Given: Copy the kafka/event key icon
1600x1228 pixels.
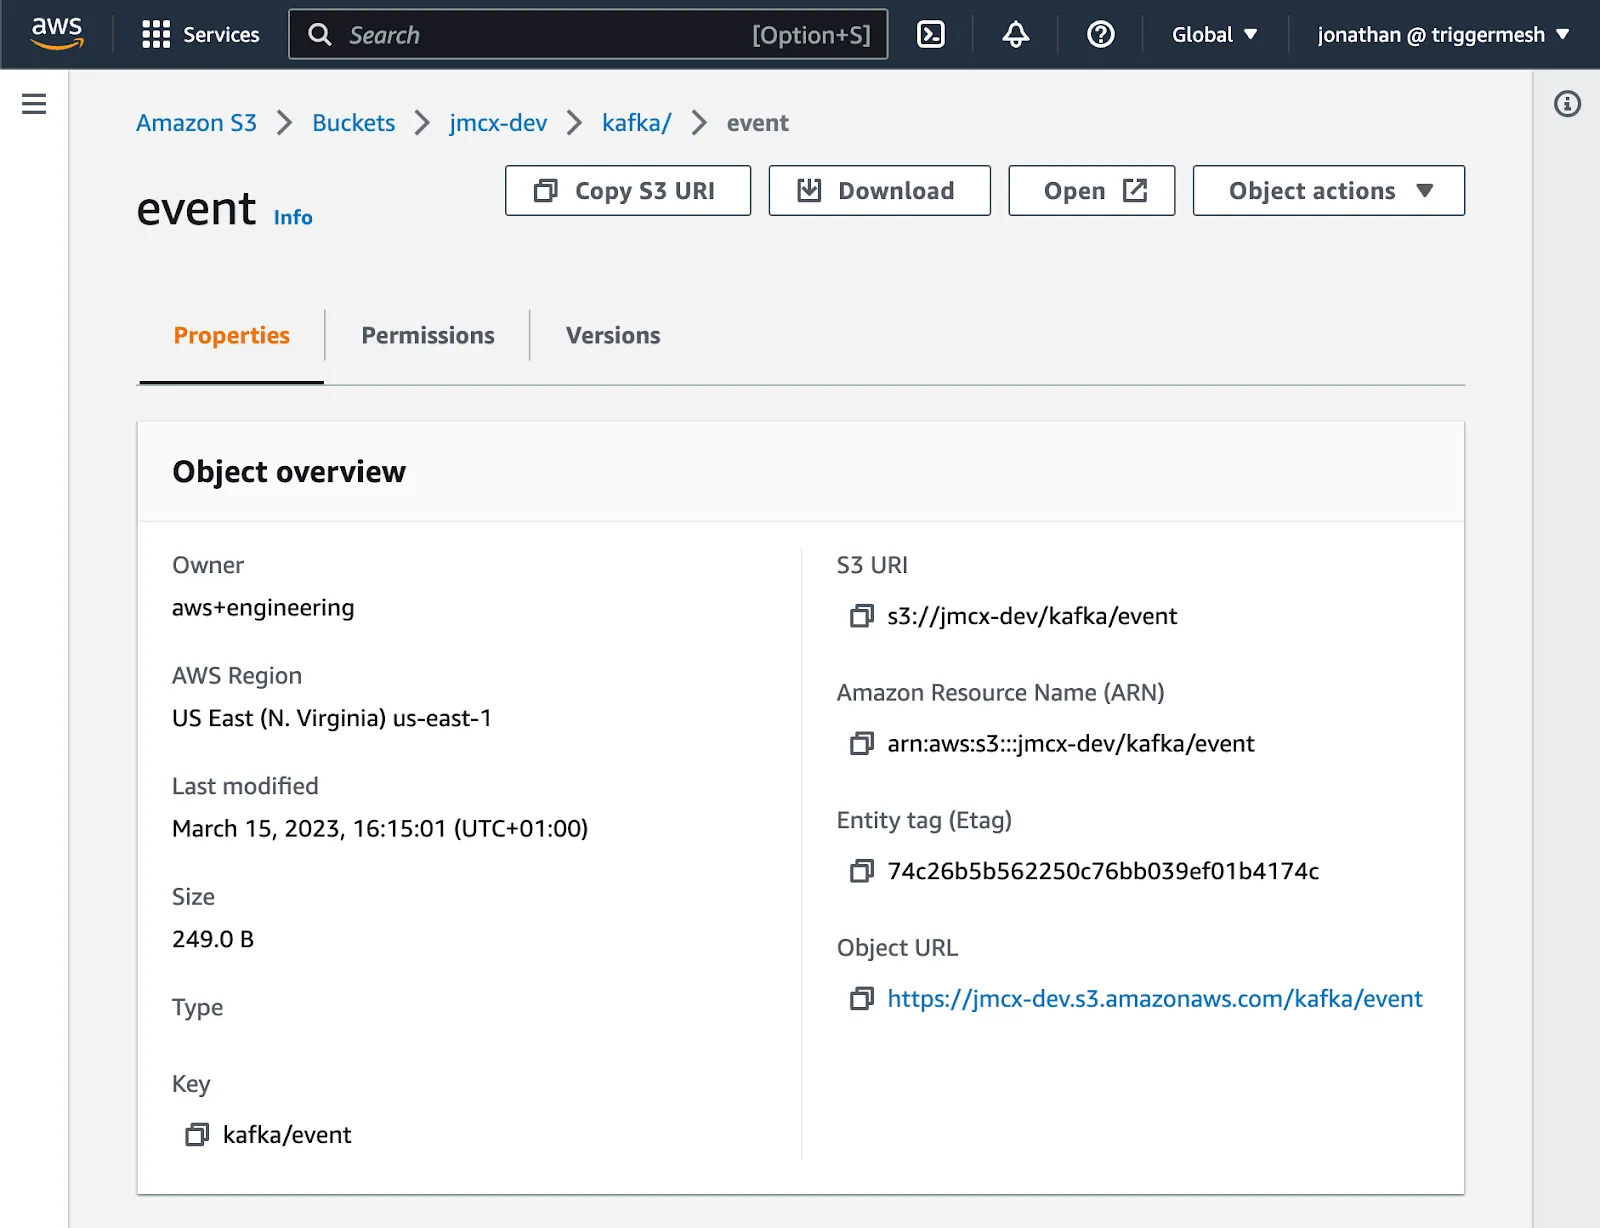Looking at the screenshot, I should (197, 1135).
